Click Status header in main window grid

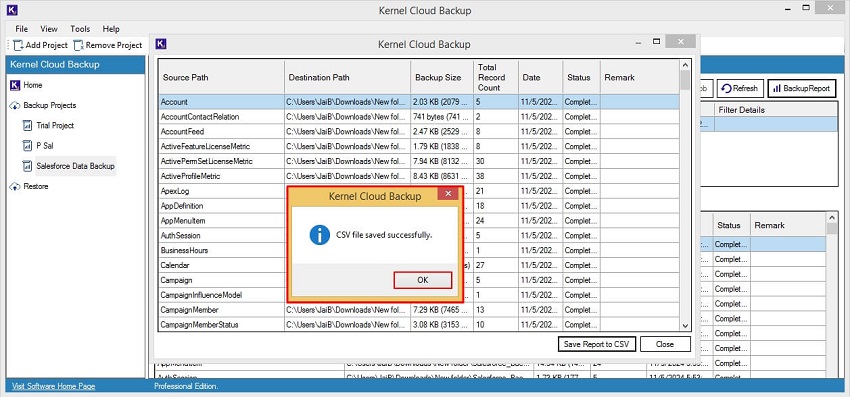731,225
